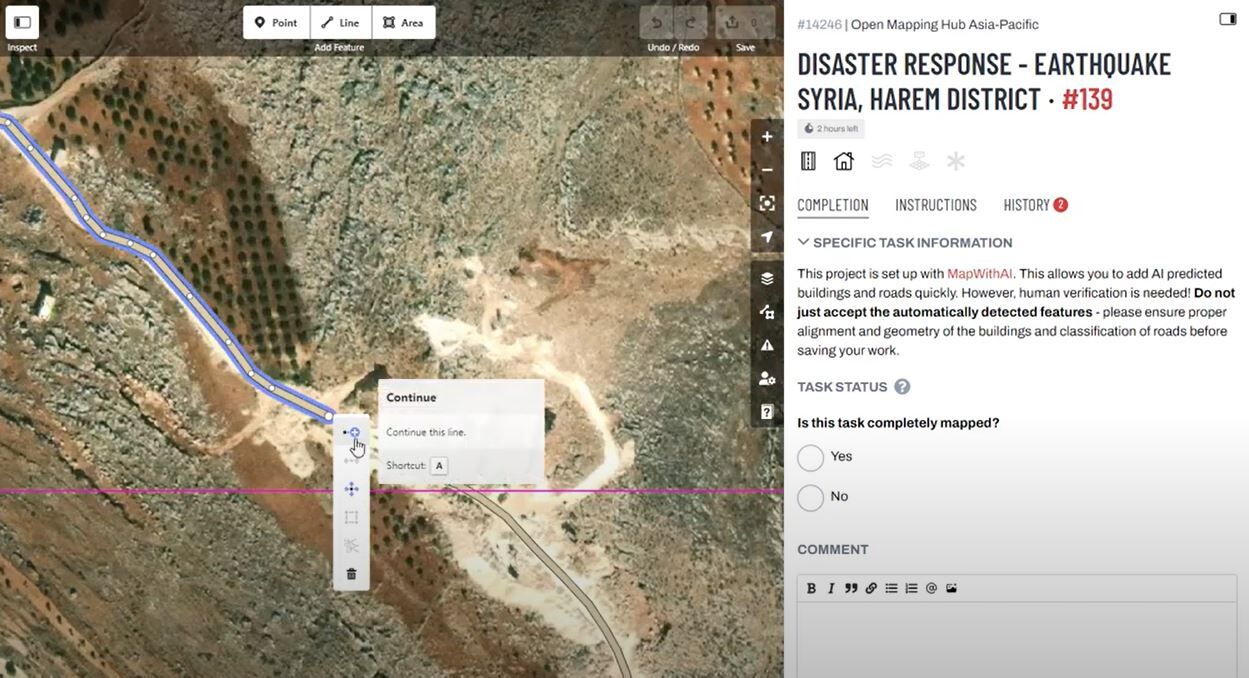Click the zoom in plus button
Screen dimensions: 1249x678
767,137
